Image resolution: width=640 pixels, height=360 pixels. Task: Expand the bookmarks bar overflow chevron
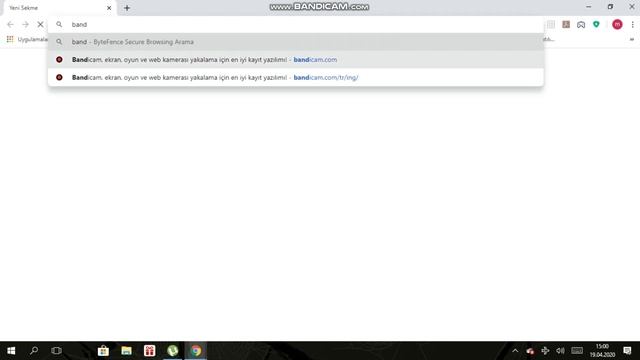click(631, 40)
